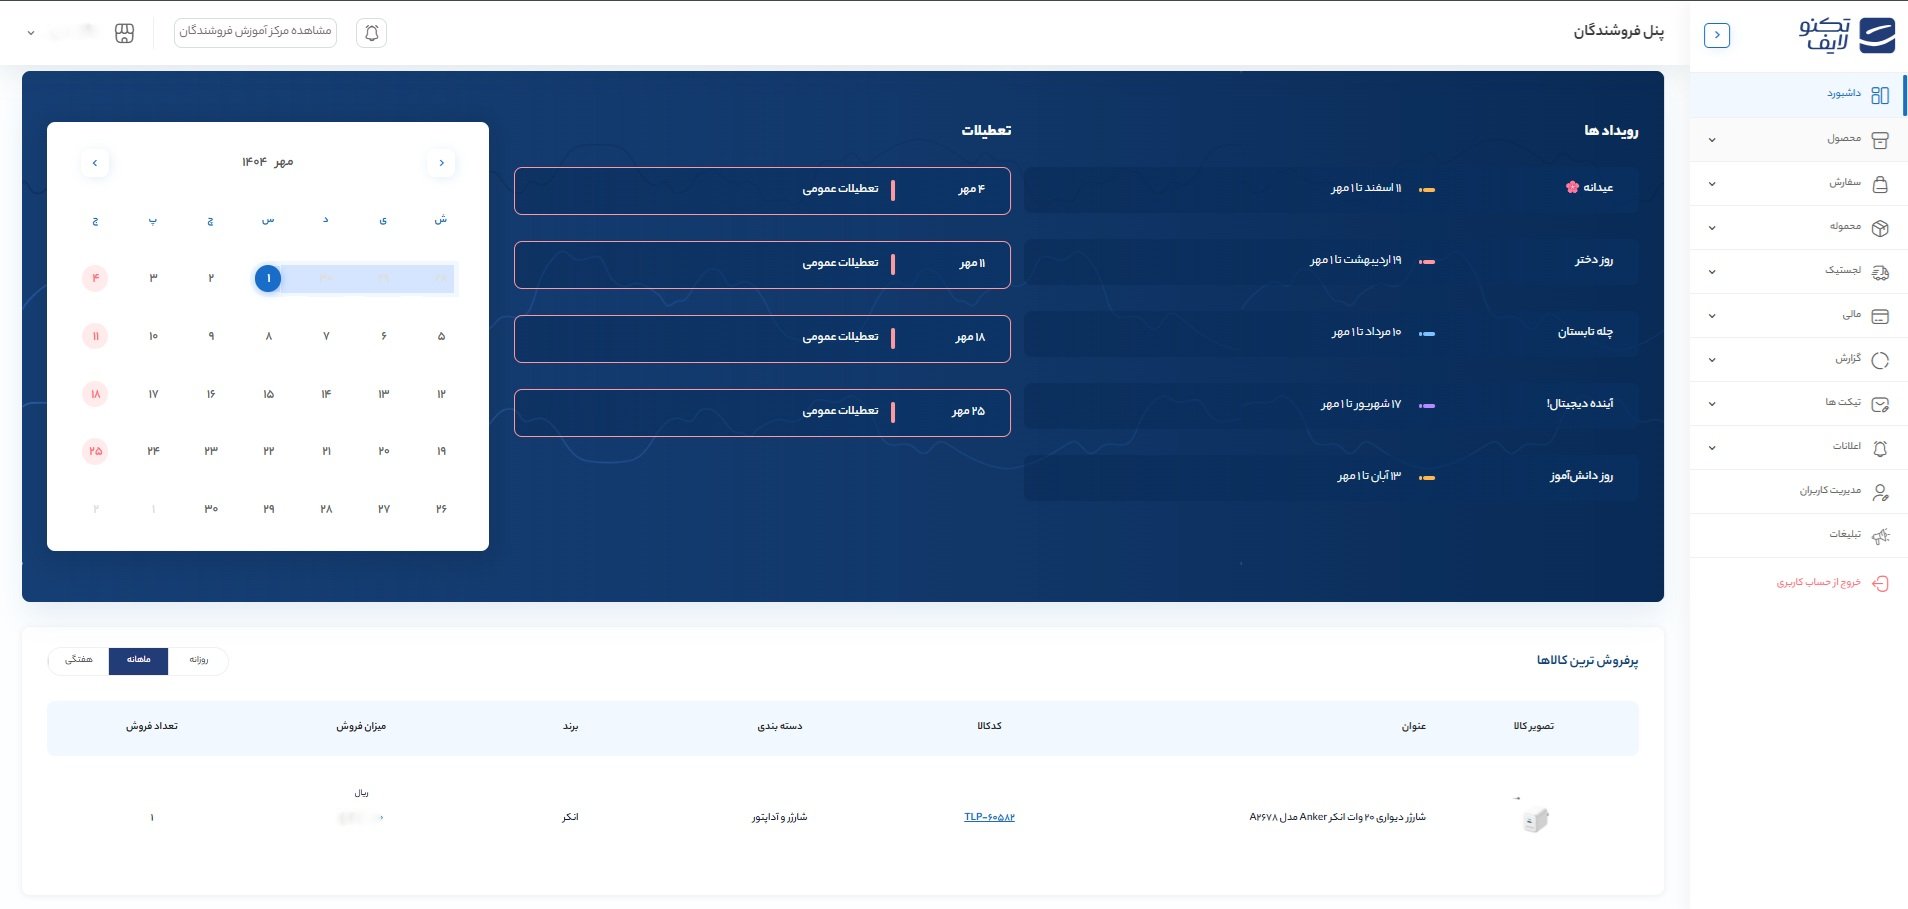Open the user account dropdown in header
The height and width of the screenshot is (909, 1908).
(x=31, y=33)
